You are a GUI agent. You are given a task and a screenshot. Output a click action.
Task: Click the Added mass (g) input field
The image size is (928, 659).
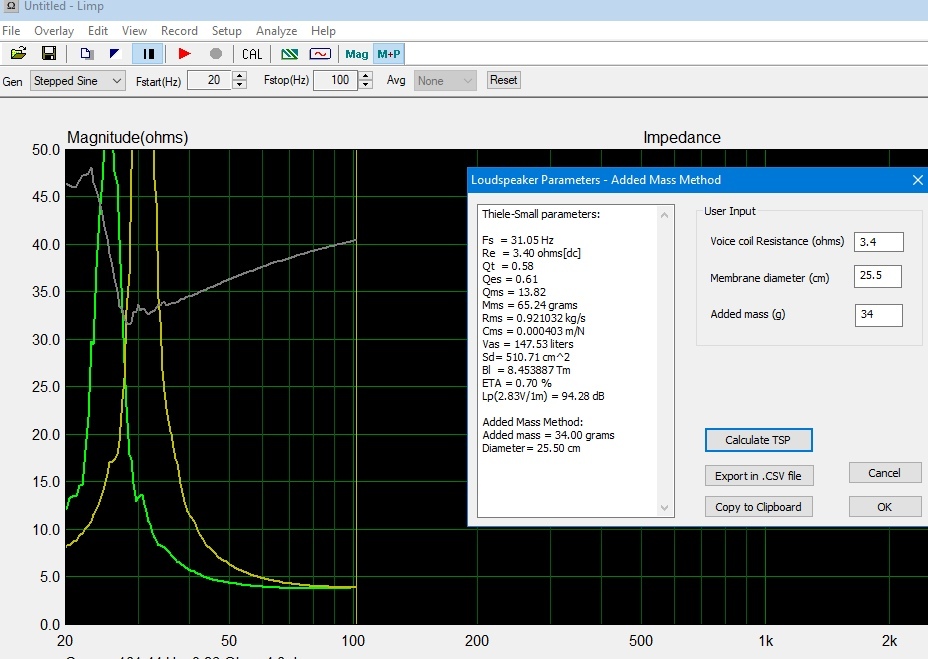pyautogui.click(x=879, y=315)
